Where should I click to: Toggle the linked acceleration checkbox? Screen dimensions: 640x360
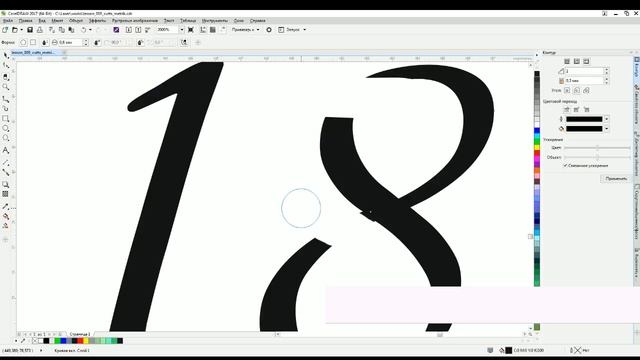[565, 166]
